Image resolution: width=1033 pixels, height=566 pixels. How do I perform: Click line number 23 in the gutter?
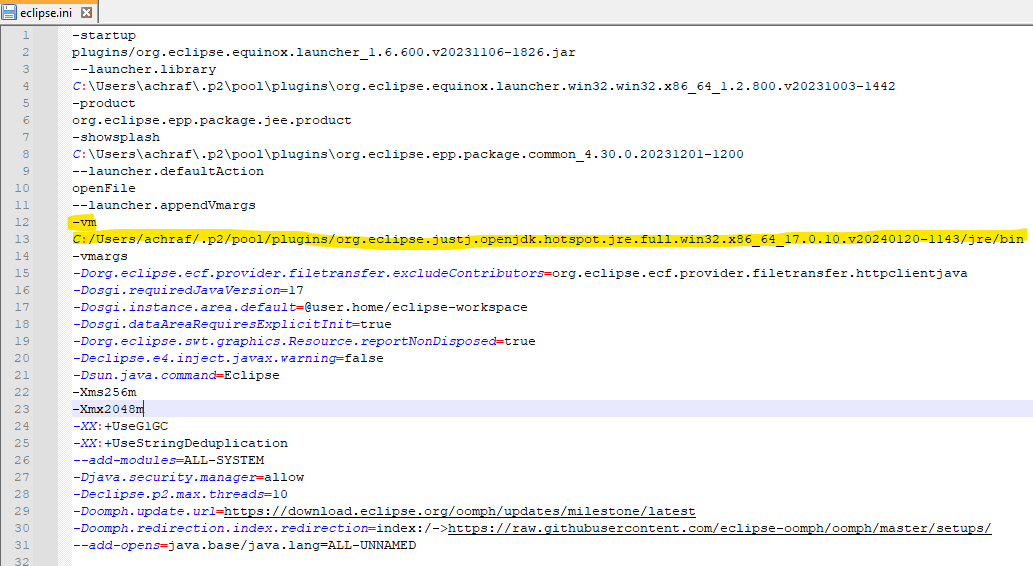point(22,409)
